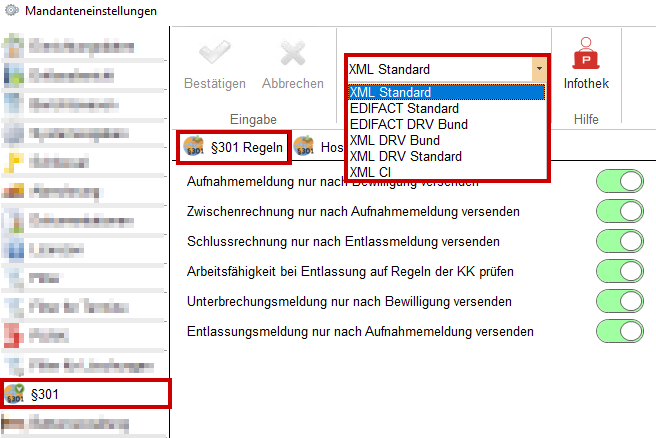
Task: Switch off Arbeitsfähigkeit bei Entlassung prüfen
Action: [620, 272]
